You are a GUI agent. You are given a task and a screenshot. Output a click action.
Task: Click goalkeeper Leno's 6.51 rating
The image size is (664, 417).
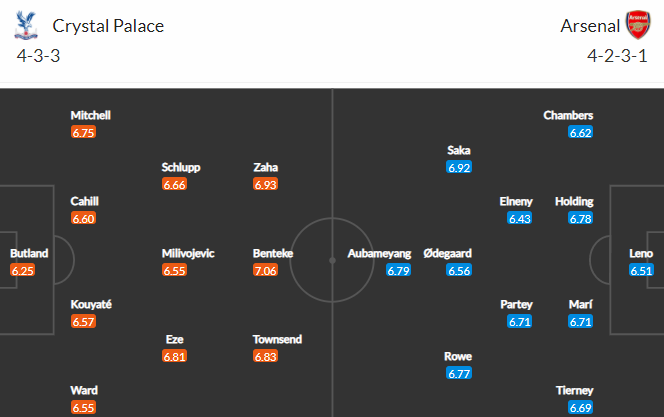(x=641, y=270)
